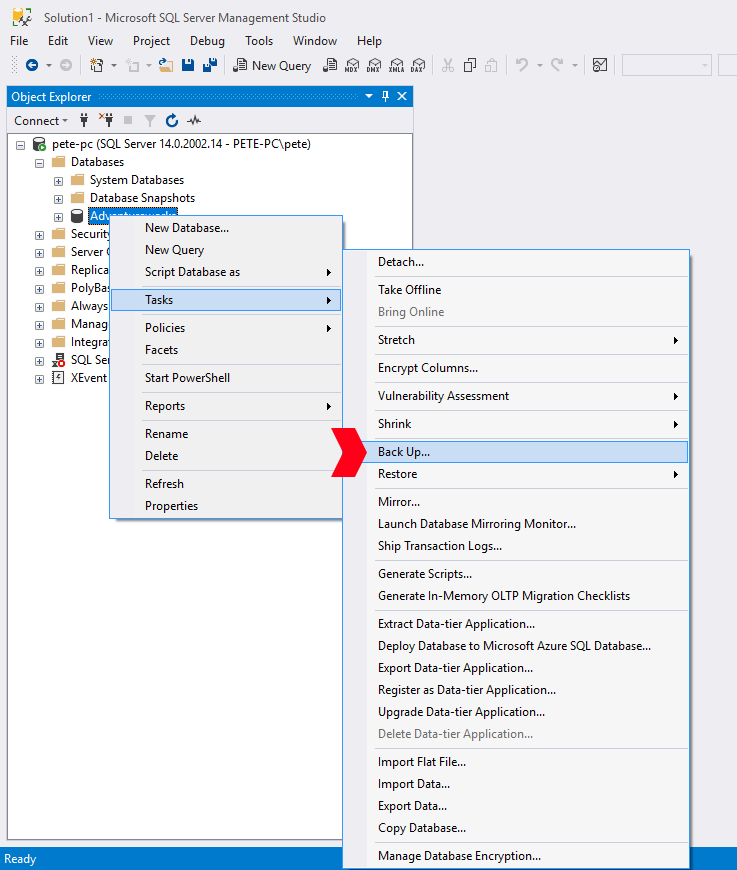Open the Window menu

[x=315, y=41]
